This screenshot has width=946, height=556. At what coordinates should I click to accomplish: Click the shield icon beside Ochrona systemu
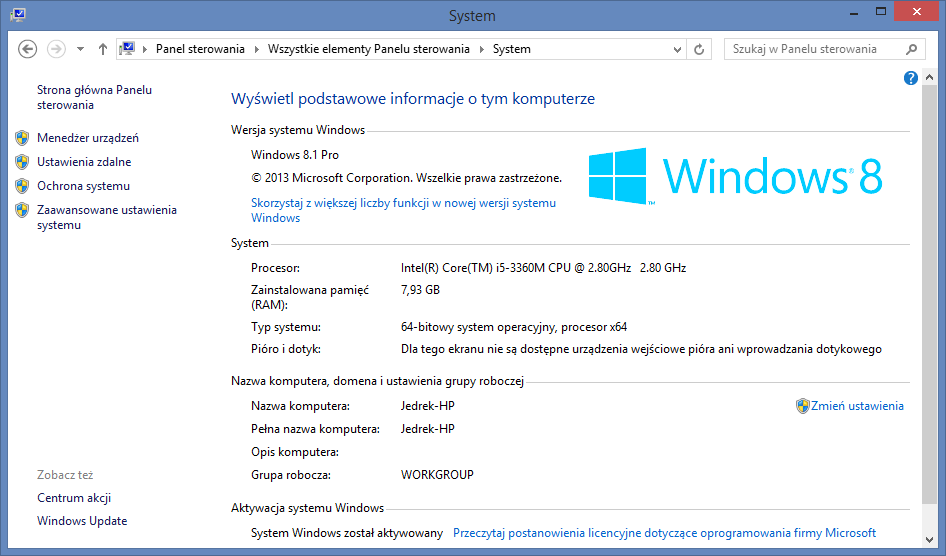tap(22, 186)
